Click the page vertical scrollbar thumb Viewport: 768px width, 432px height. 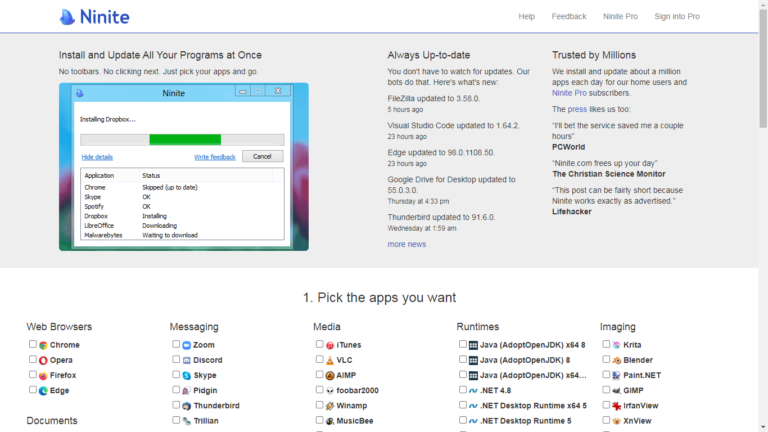click(x=763, y=69)
